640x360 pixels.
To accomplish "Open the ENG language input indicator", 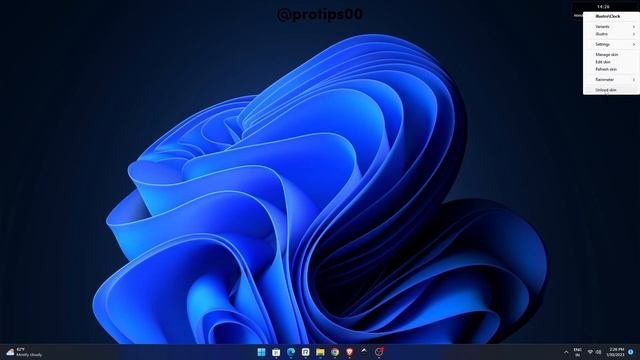I will pyautogui.click(x=578, y=352).
